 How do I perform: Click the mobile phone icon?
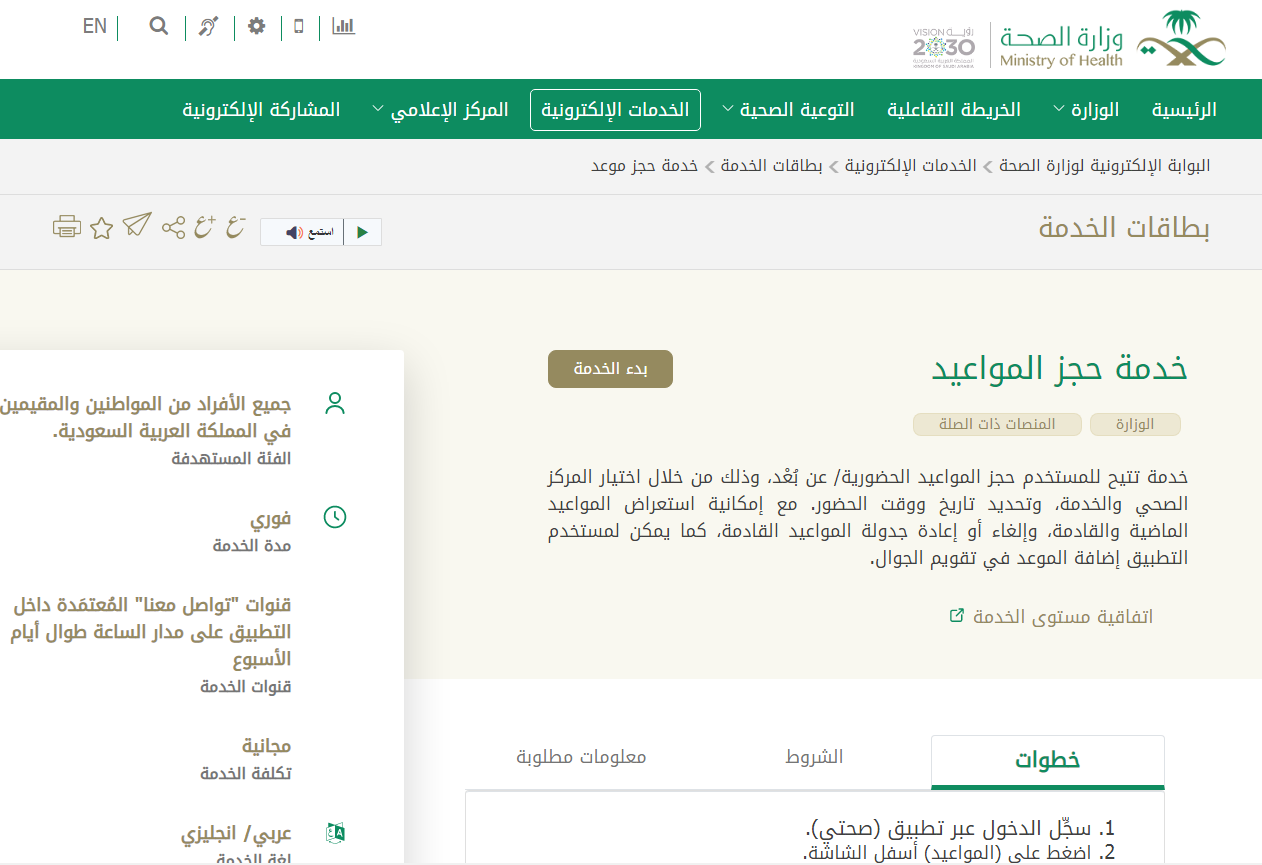coord(299,26)
